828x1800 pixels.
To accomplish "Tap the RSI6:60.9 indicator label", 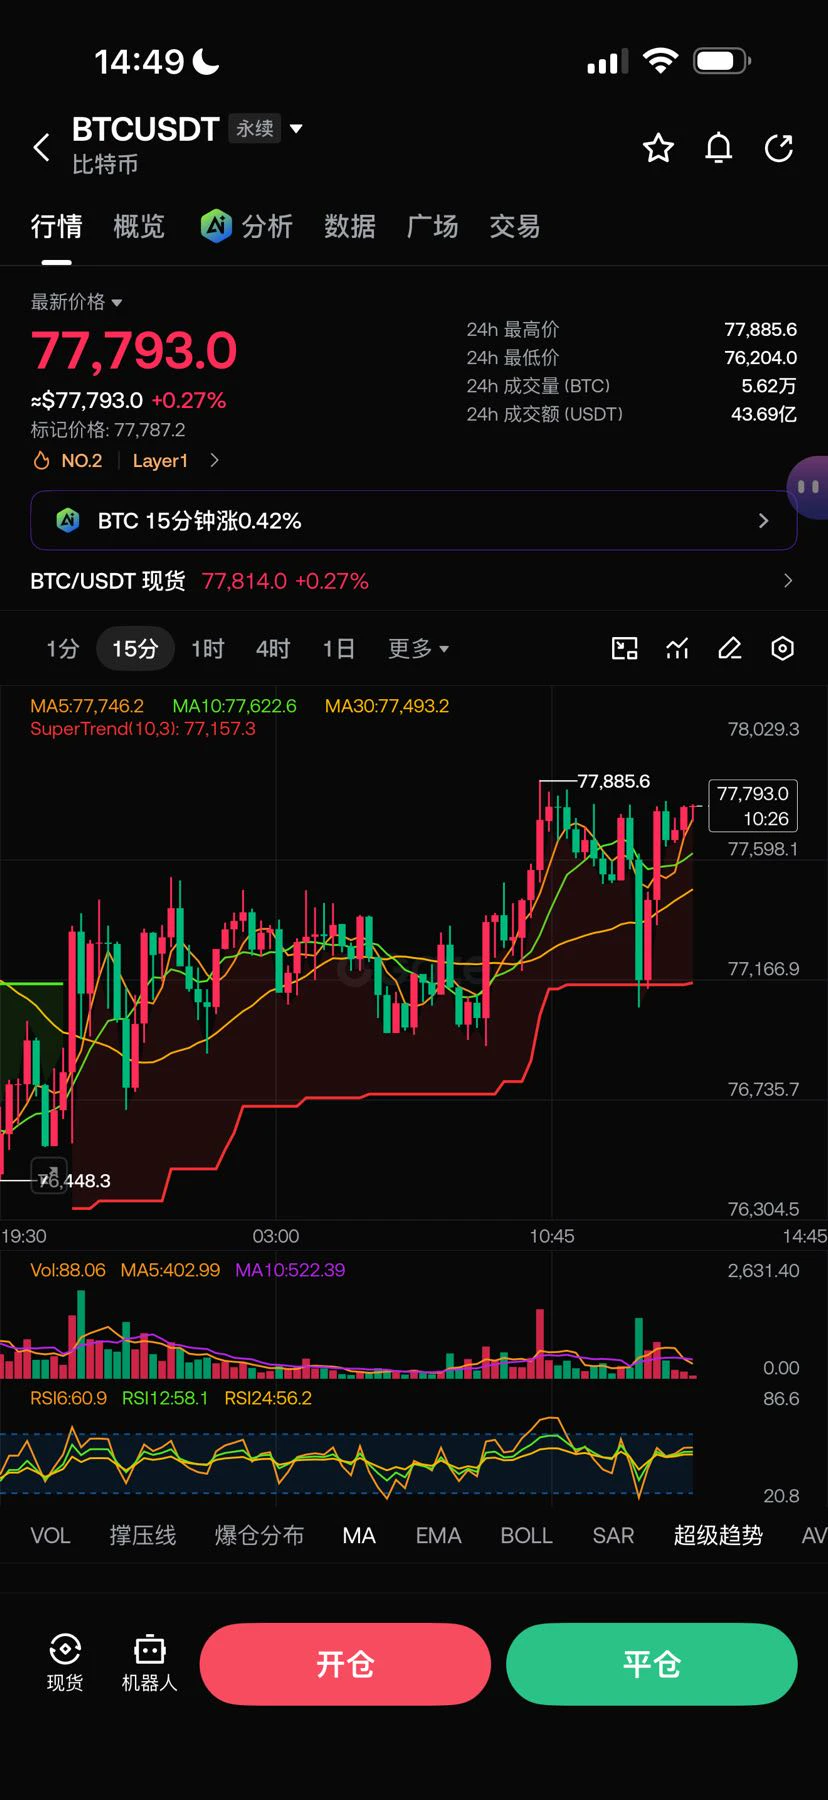I will tap(68, 1398).
